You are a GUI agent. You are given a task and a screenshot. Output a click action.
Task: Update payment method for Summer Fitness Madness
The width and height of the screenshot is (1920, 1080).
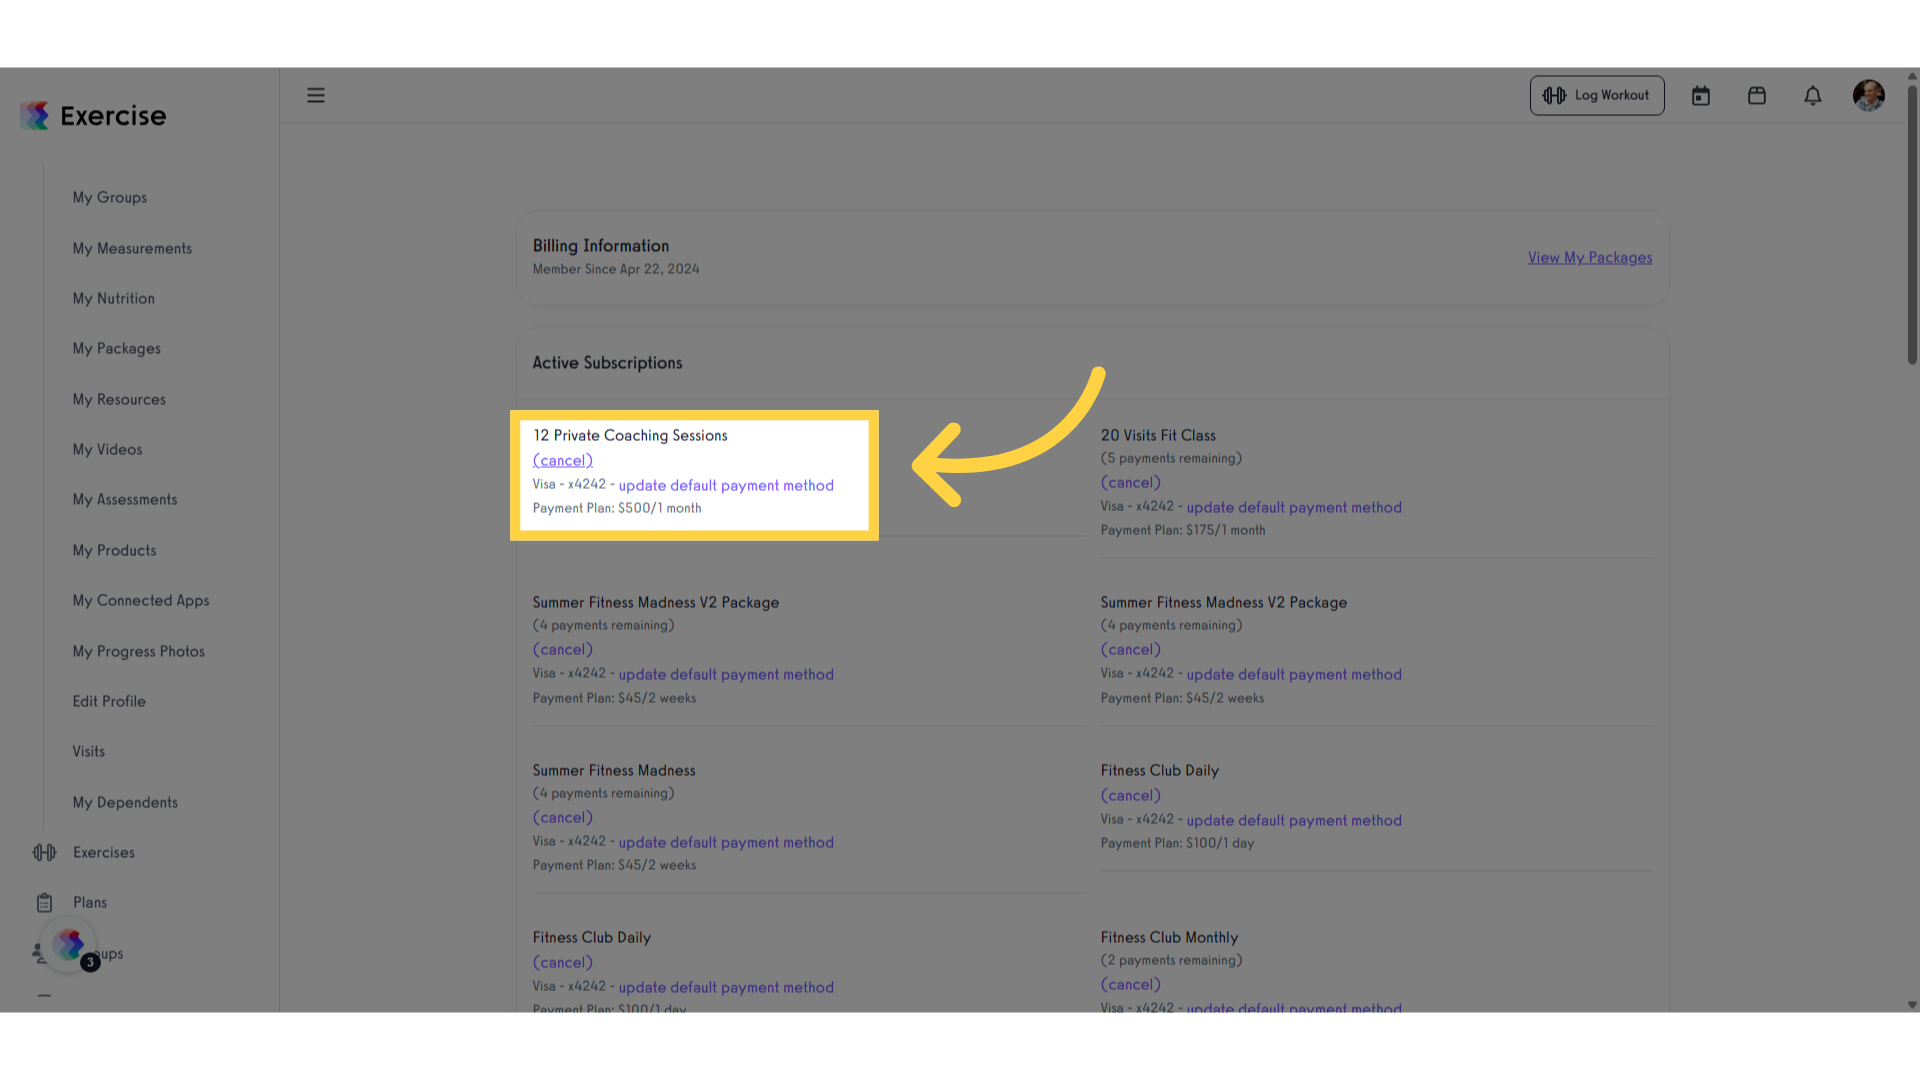pyautogui.click(x=726, y=842)
